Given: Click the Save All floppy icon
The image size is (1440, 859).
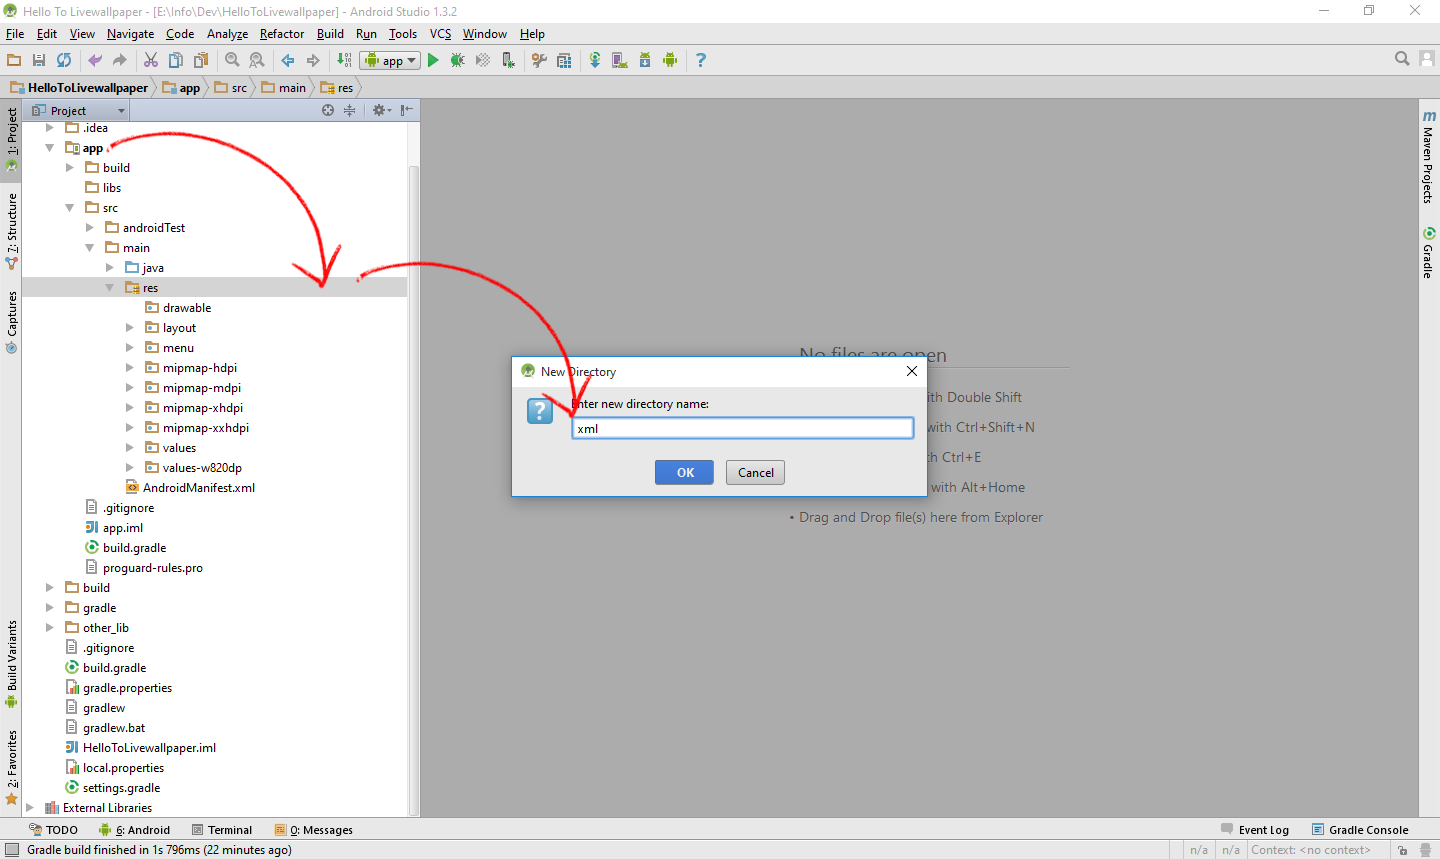Looking at the screenshot, I should [39, 60].
